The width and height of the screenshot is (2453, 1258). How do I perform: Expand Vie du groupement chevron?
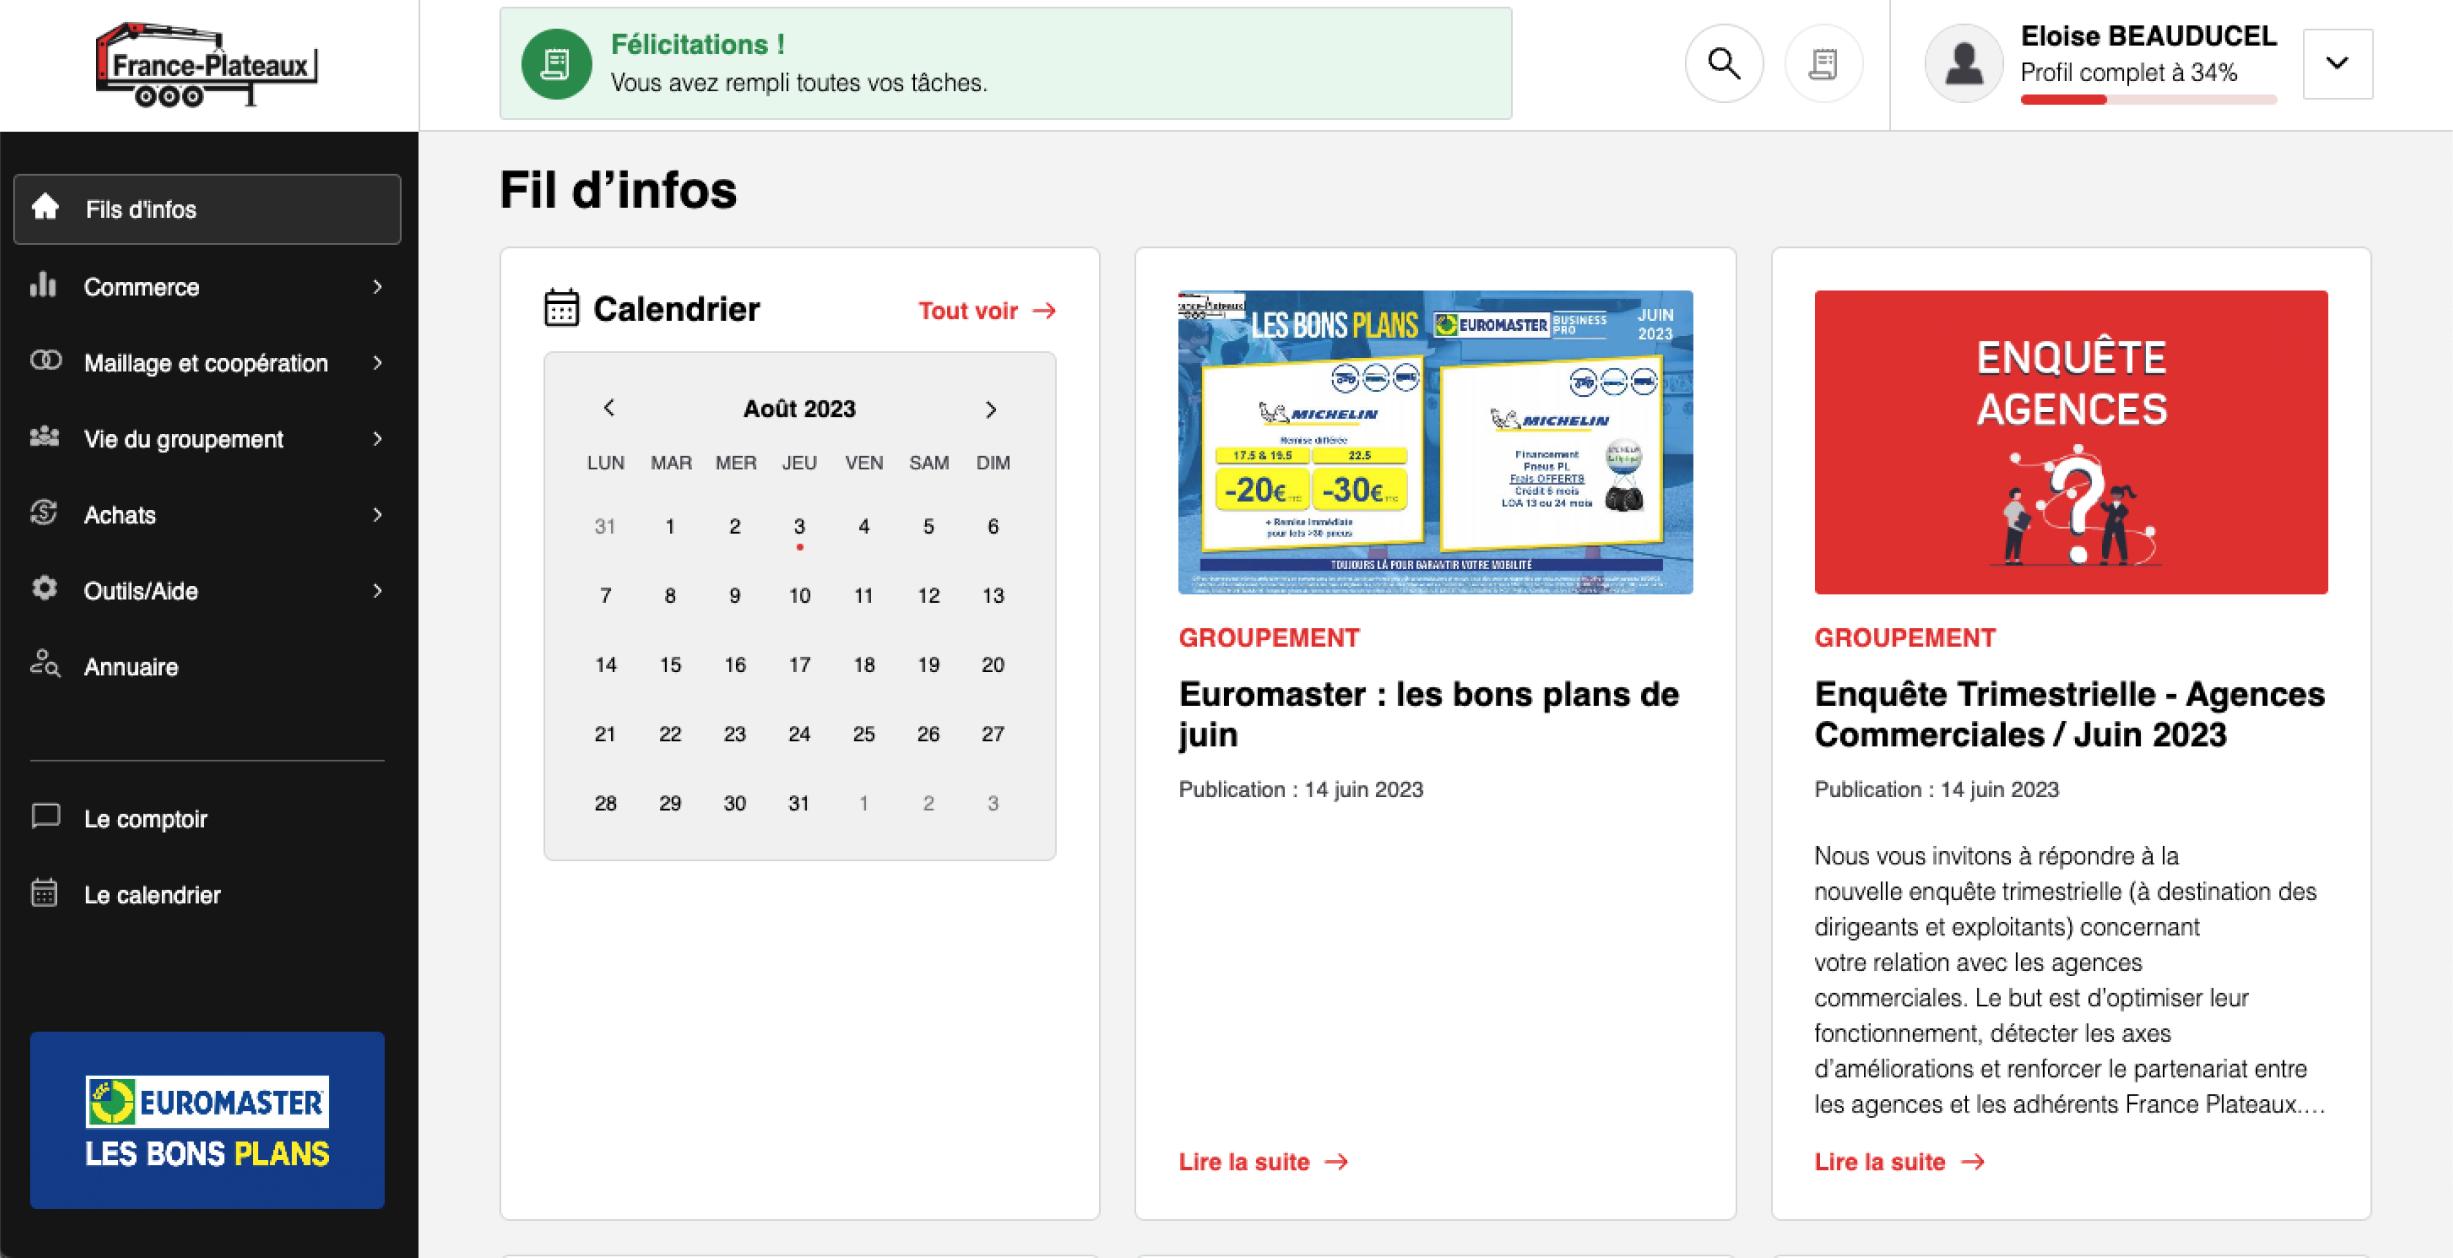378,439
